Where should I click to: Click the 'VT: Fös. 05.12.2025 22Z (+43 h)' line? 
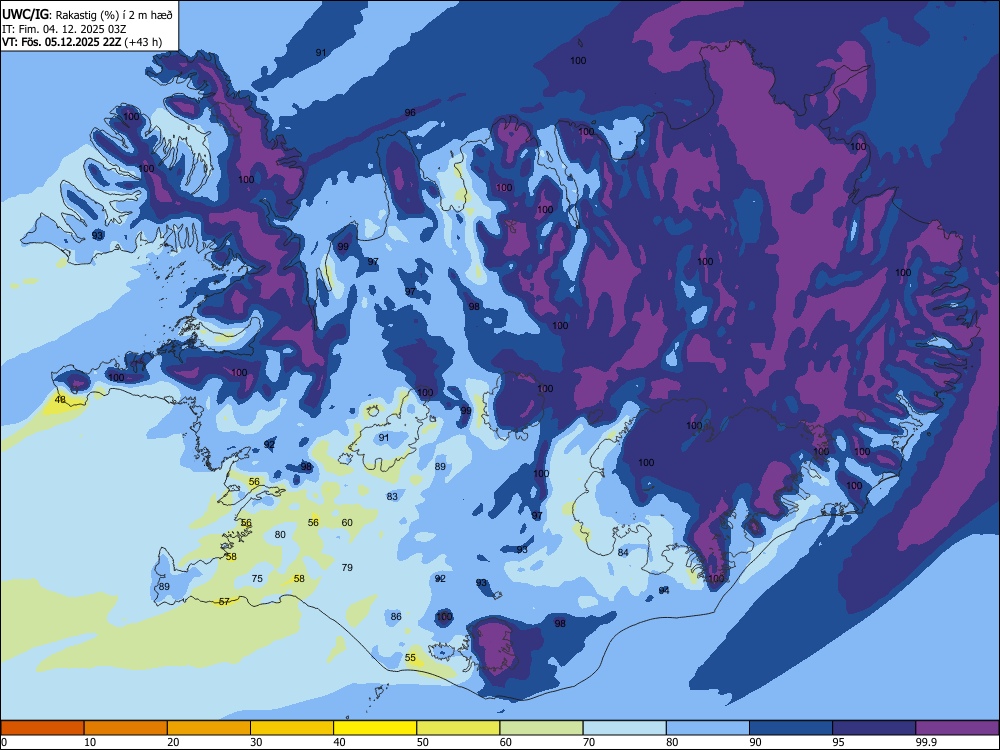point(82,42)
